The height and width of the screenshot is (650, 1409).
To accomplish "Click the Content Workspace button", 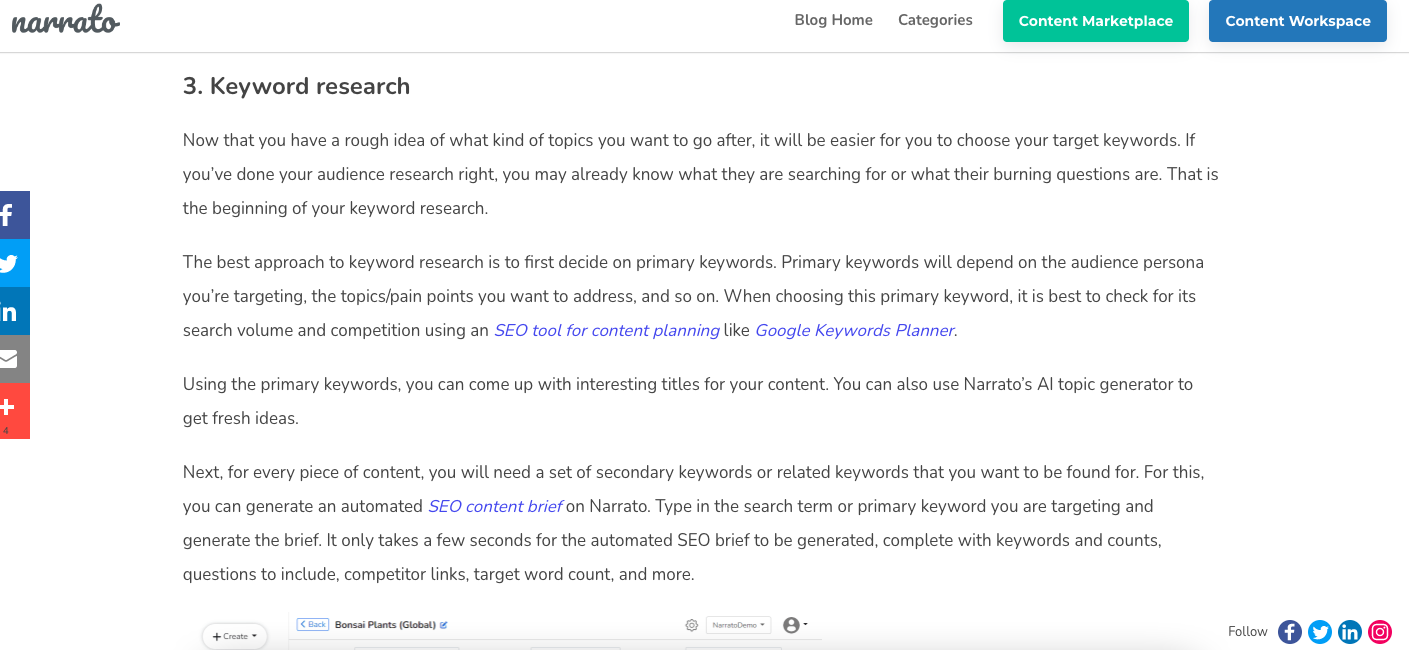I will tap(1297, 21).
